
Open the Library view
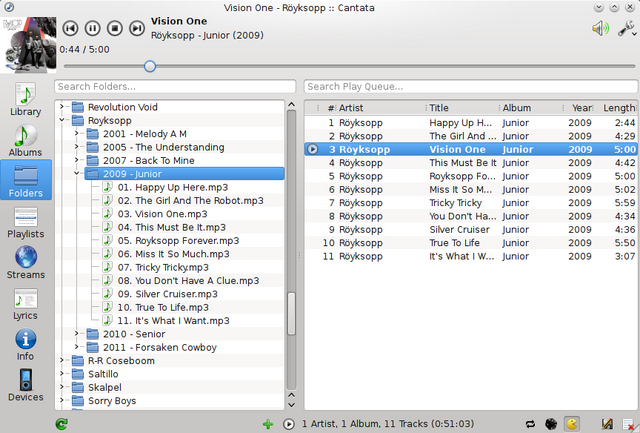click(x=26, y=99)
